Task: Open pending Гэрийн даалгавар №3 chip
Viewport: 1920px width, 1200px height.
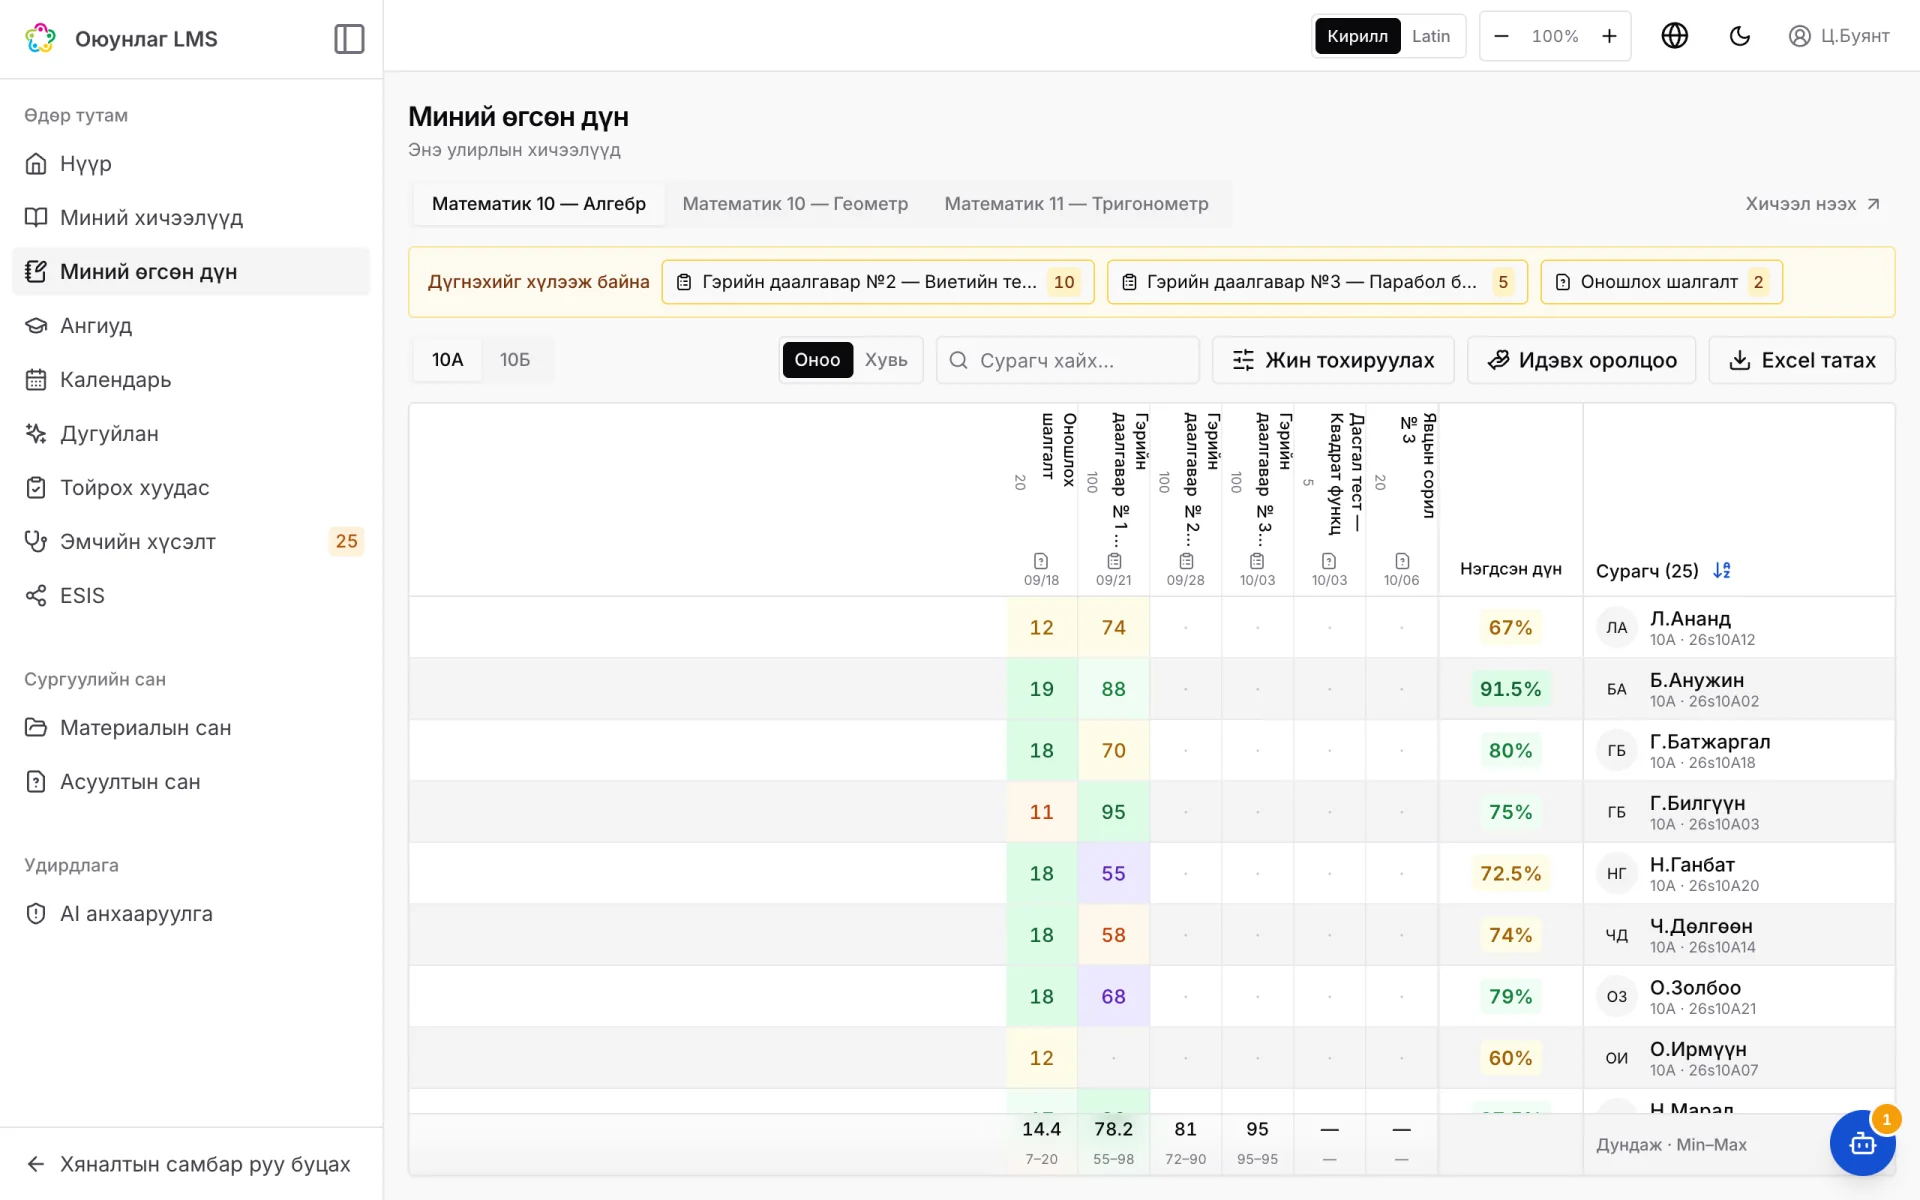Action: (1317, 282)
